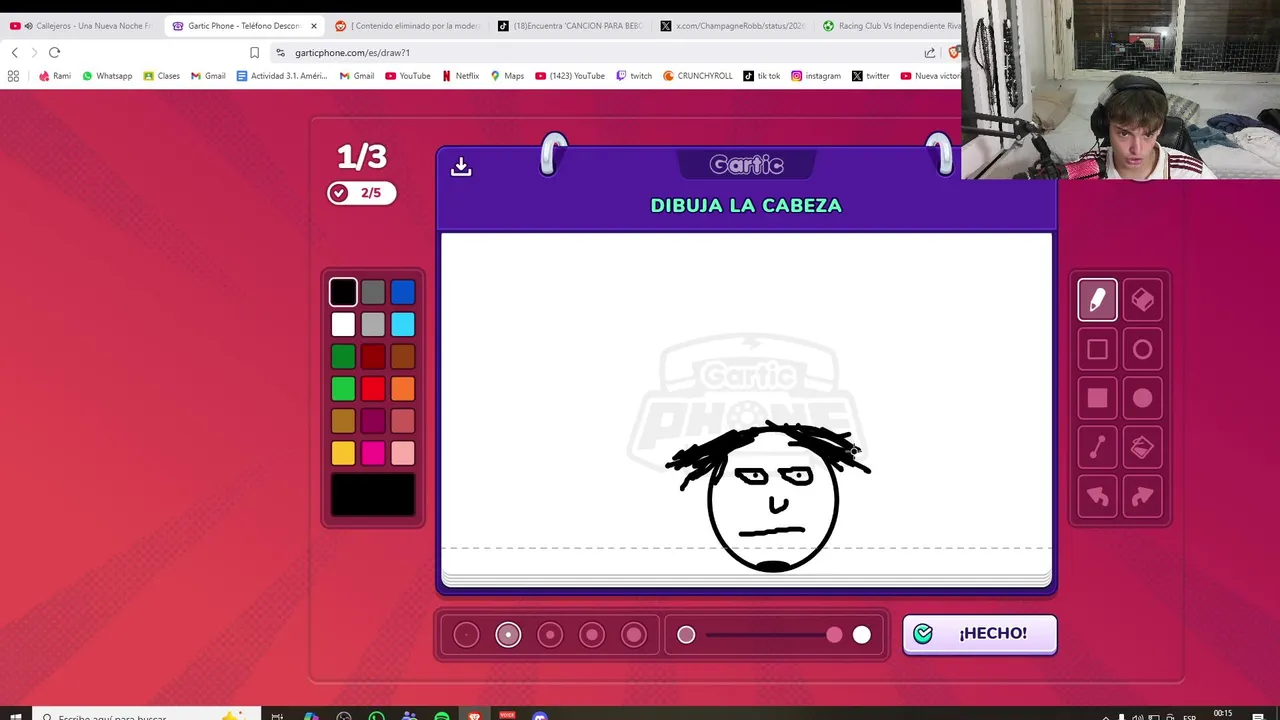
Task: Pick the largest brush size
Action: [634, 635]
